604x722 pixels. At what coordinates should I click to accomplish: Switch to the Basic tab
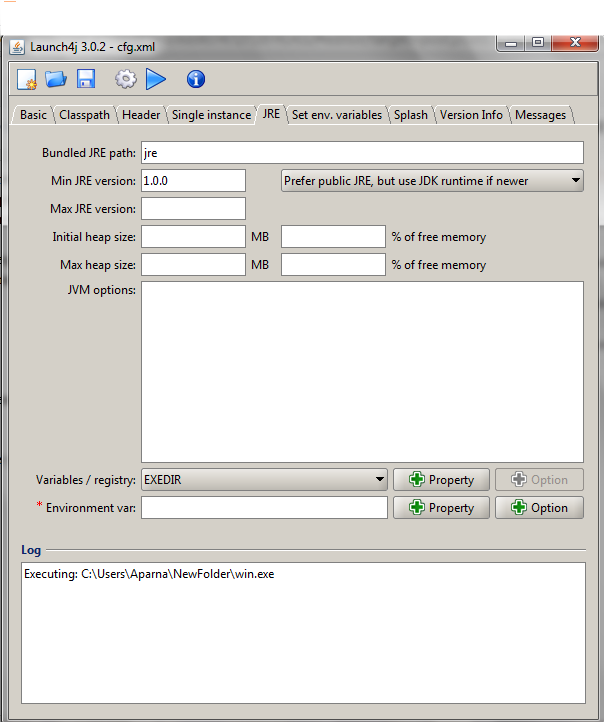point(33,115)
